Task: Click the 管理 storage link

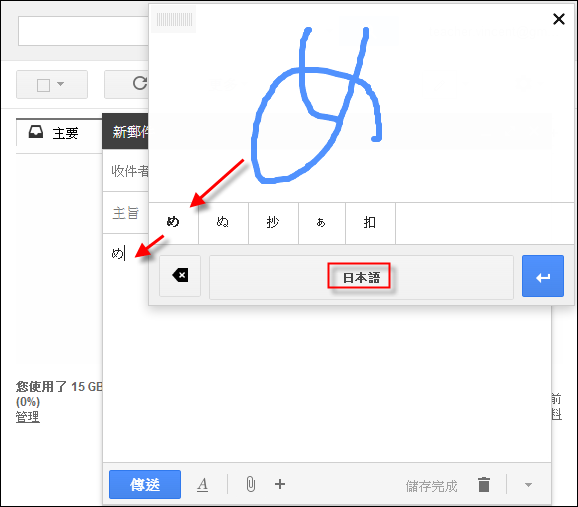Action: tap(28, 417)
